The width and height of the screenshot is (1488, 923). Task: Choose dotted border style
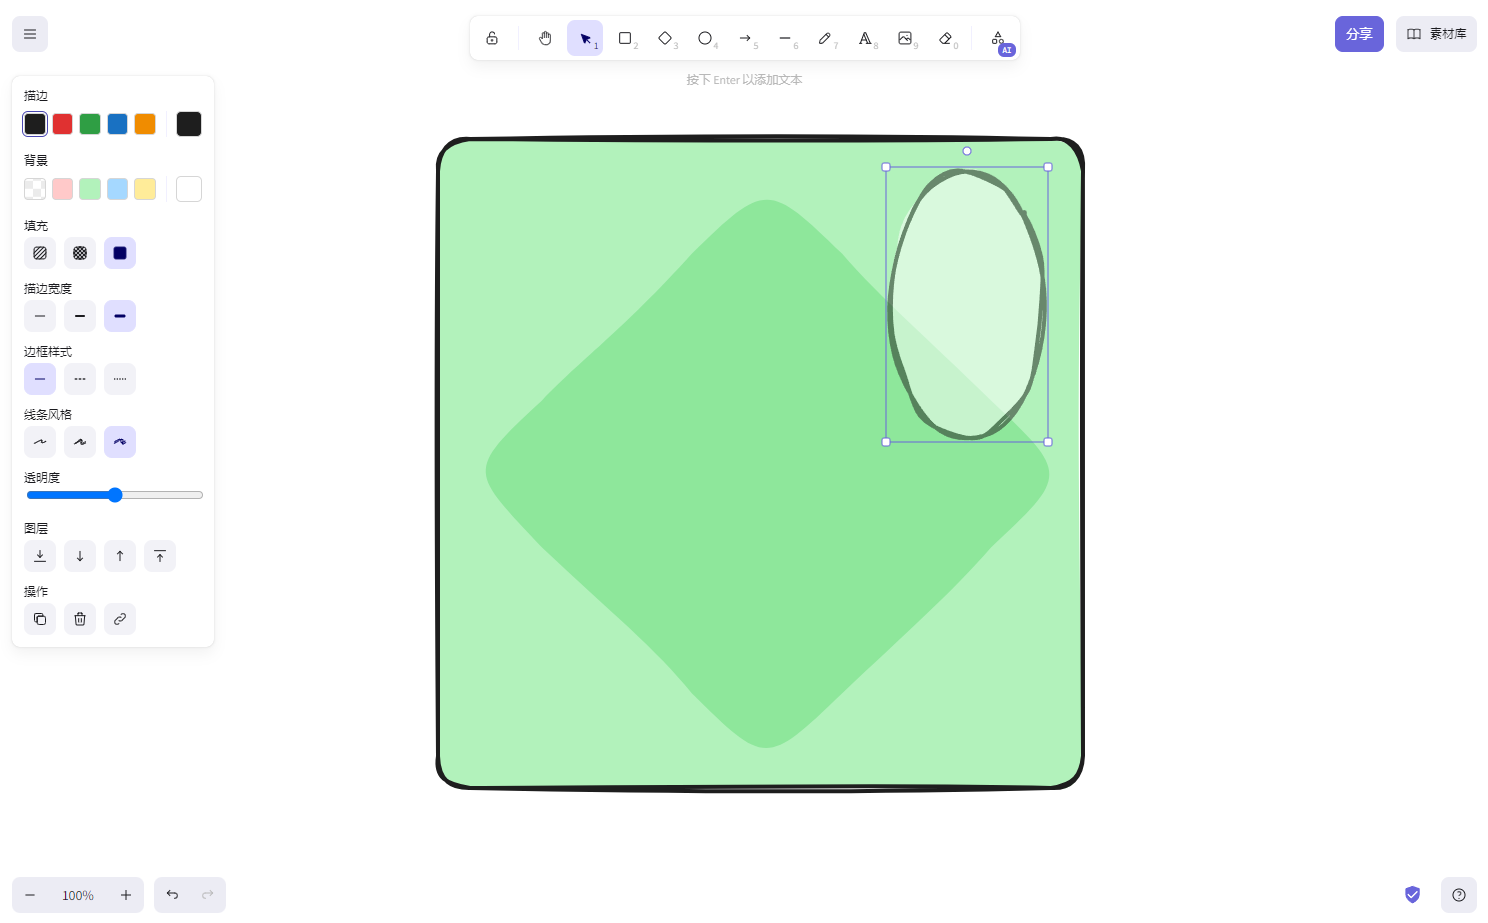point(120,379)
